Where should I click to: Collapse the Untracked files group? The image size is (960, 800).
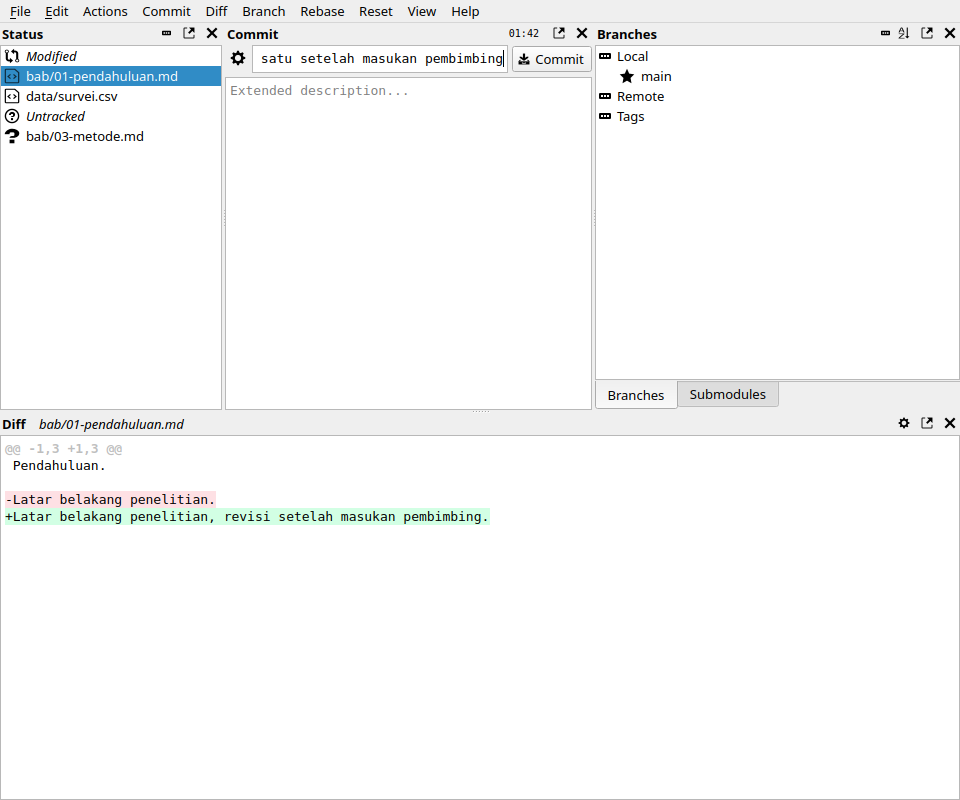click(55, 116)
